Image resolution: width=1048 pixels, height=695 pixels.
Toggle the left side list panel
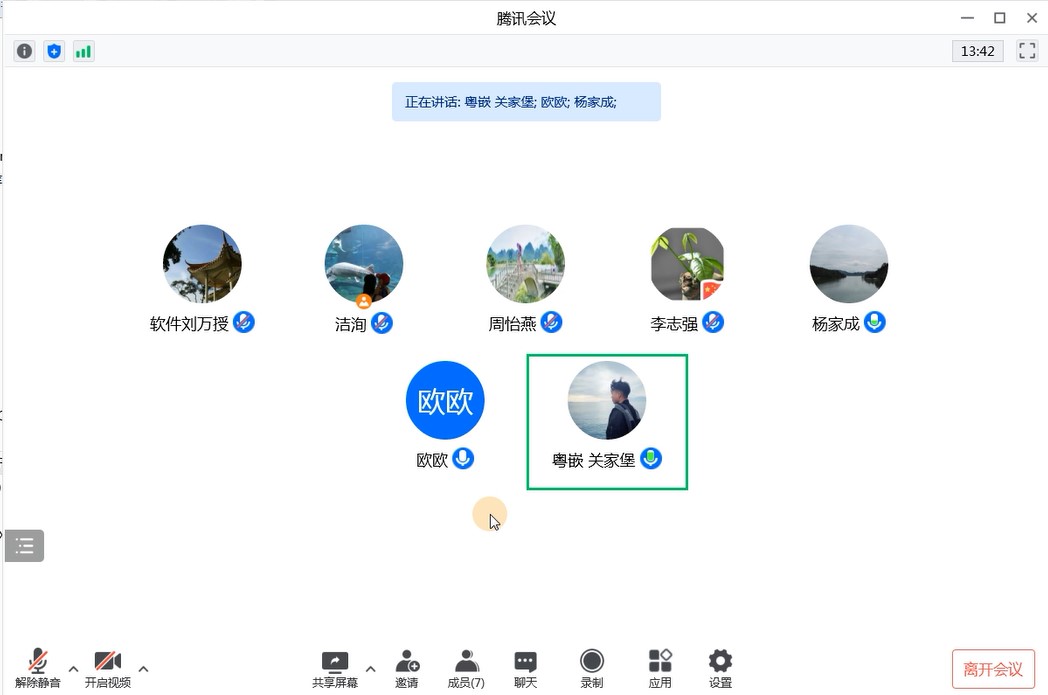coord(25,546)
